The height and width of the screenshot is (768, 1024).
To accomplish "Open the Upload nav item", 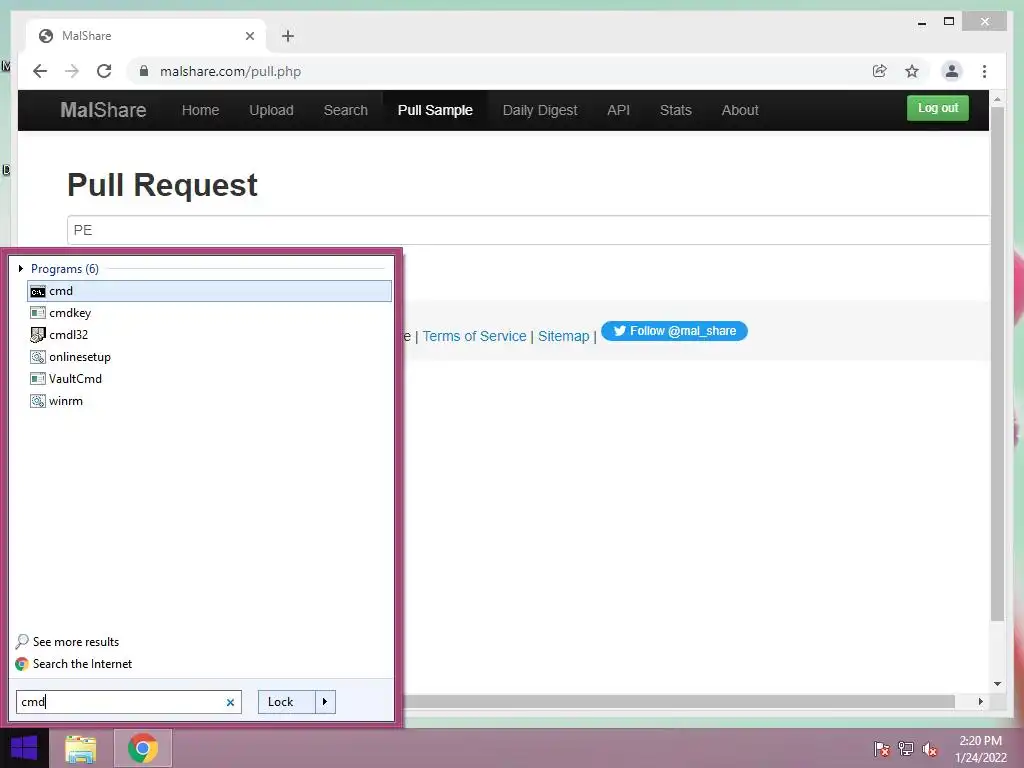I will [x=271, y=110].
